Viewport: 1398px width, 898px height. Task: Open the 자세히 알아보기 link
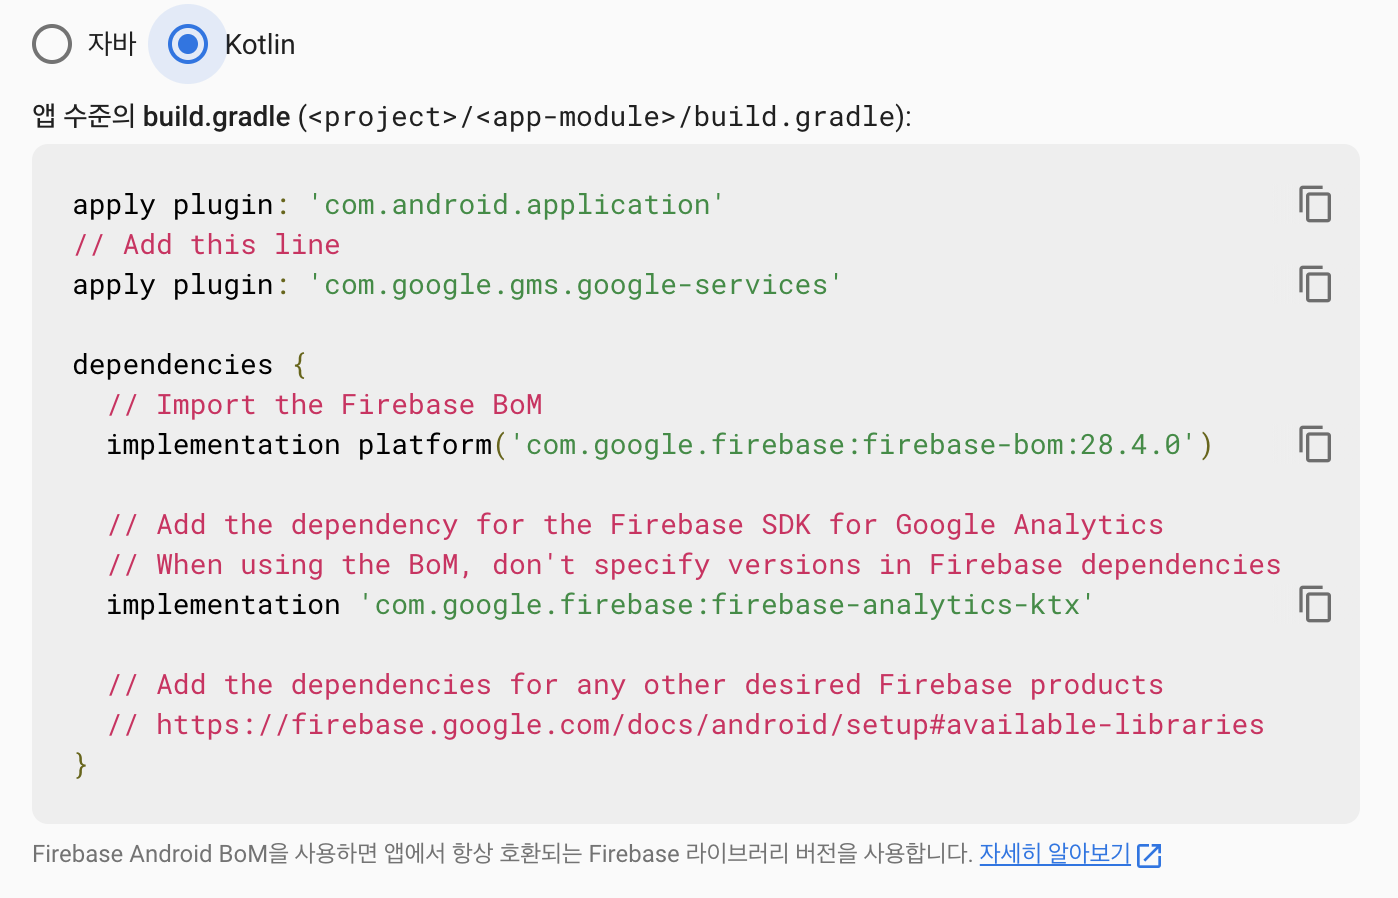click(x=1055, y=854)
